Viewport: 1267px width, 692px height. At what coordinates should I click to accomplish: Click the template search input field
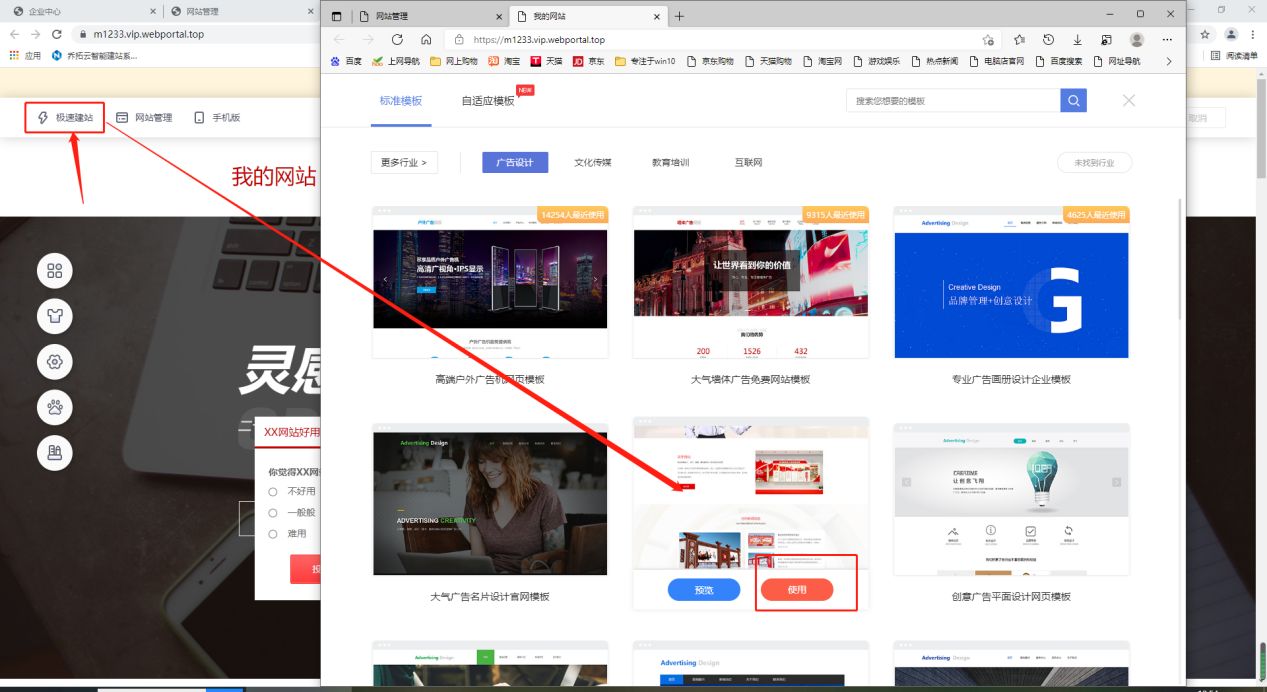pos(952,101)
